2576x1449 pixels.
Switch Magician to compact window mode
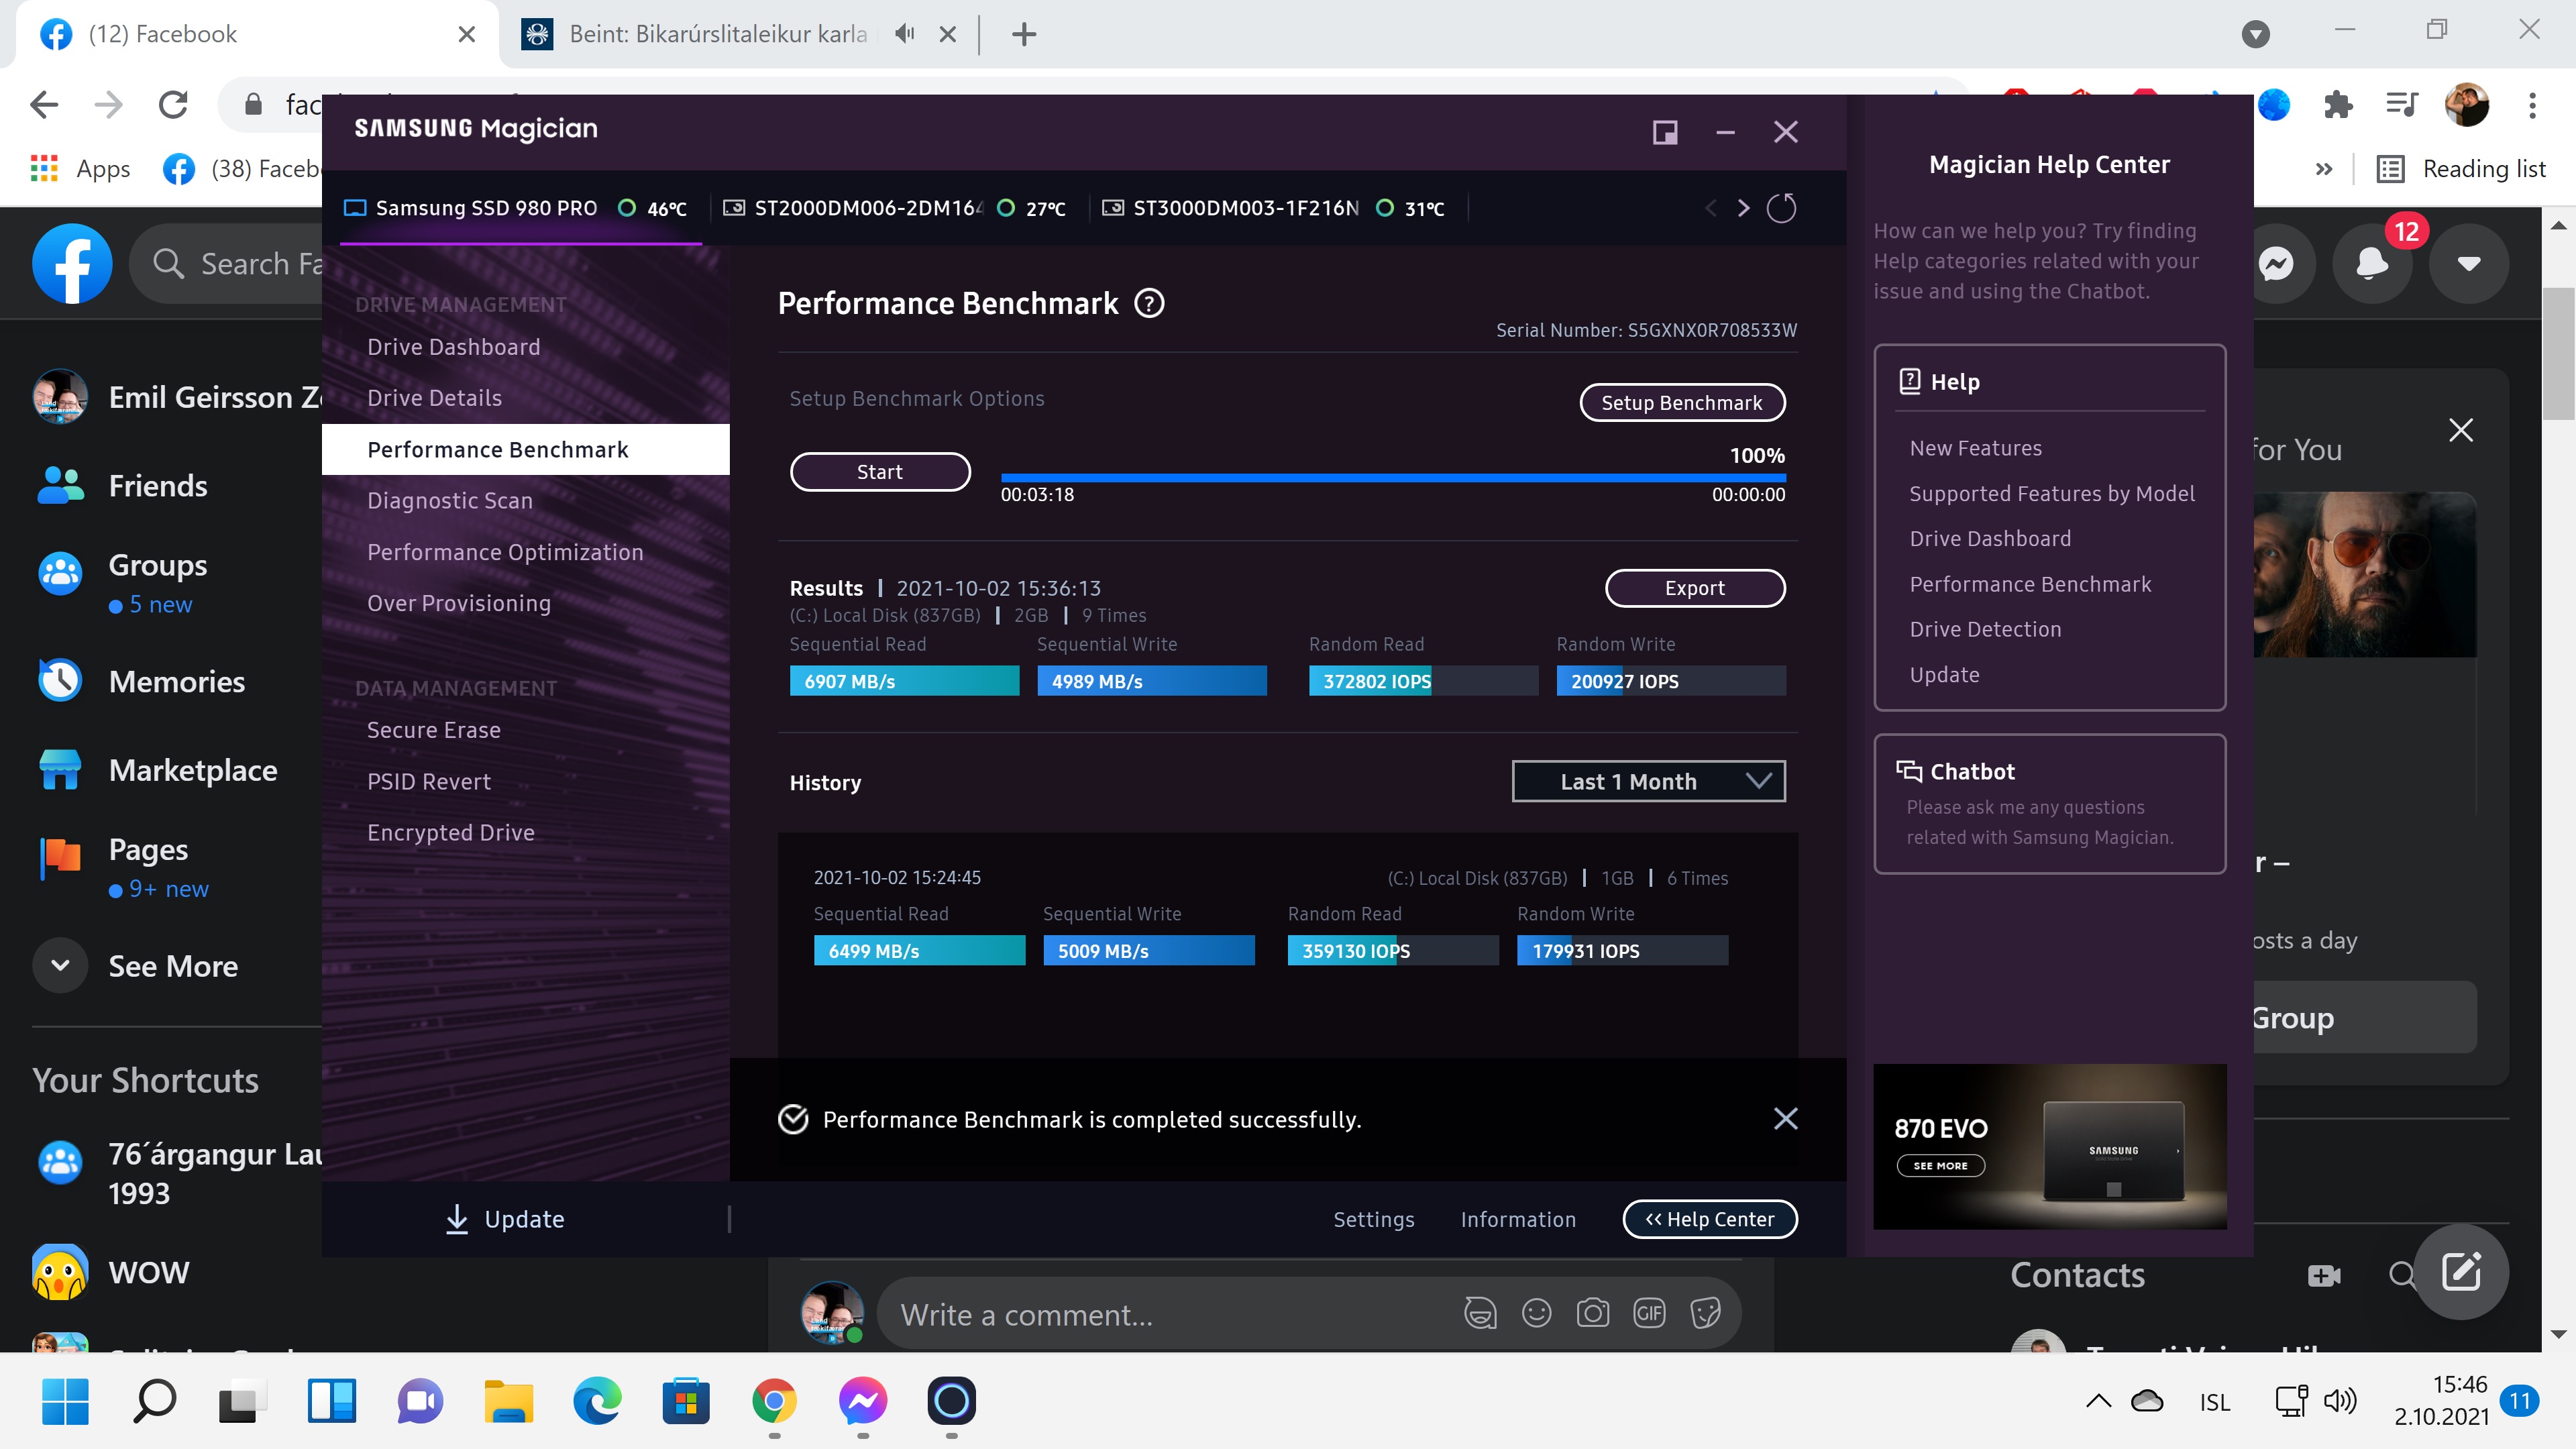pyautogui.click(x=1664, y=132)
